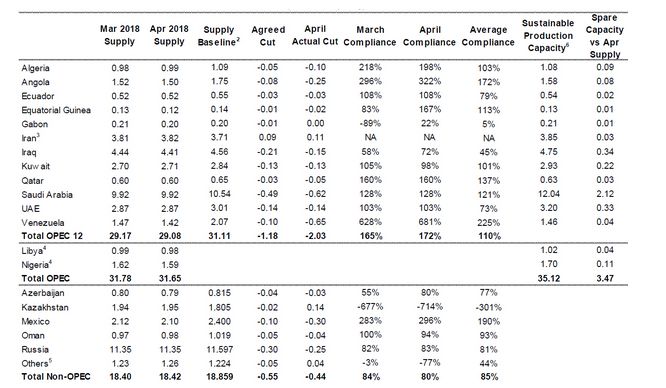Select Russia's 11.597 supply baseline cell

coord(220,349)
